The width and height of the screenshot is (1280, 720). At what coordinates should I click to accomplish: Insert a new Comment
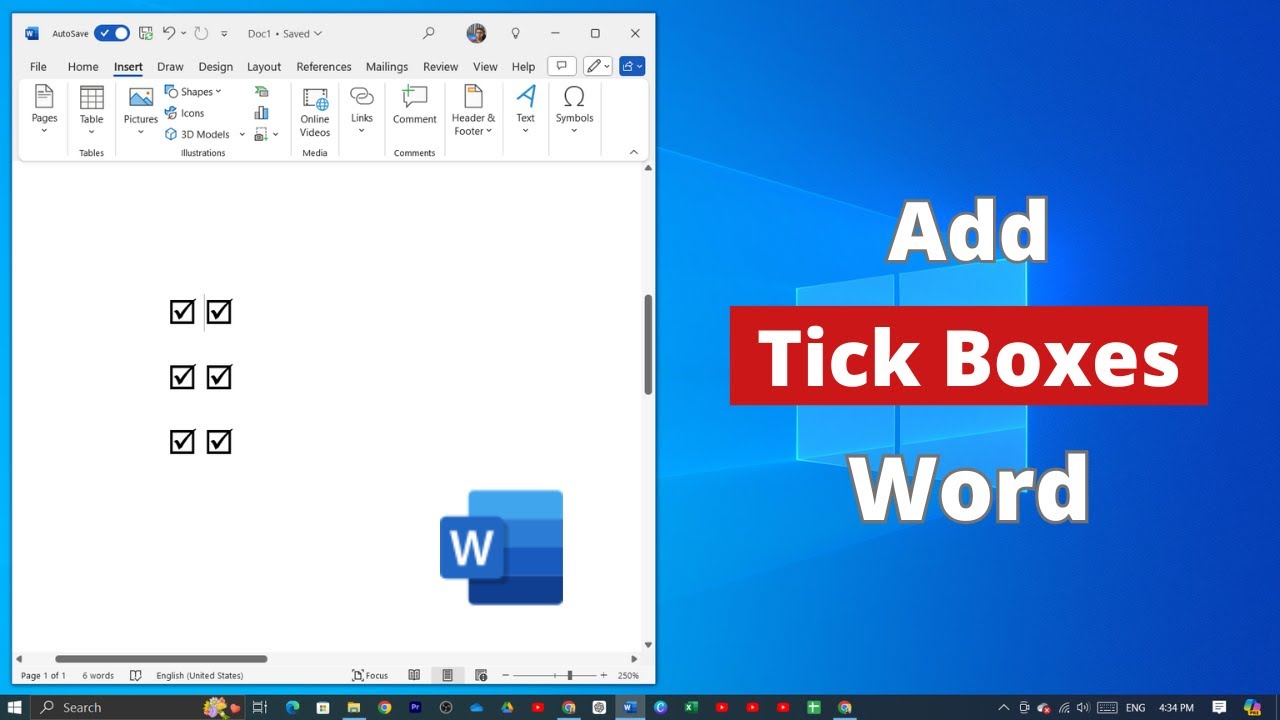(414, 106)
